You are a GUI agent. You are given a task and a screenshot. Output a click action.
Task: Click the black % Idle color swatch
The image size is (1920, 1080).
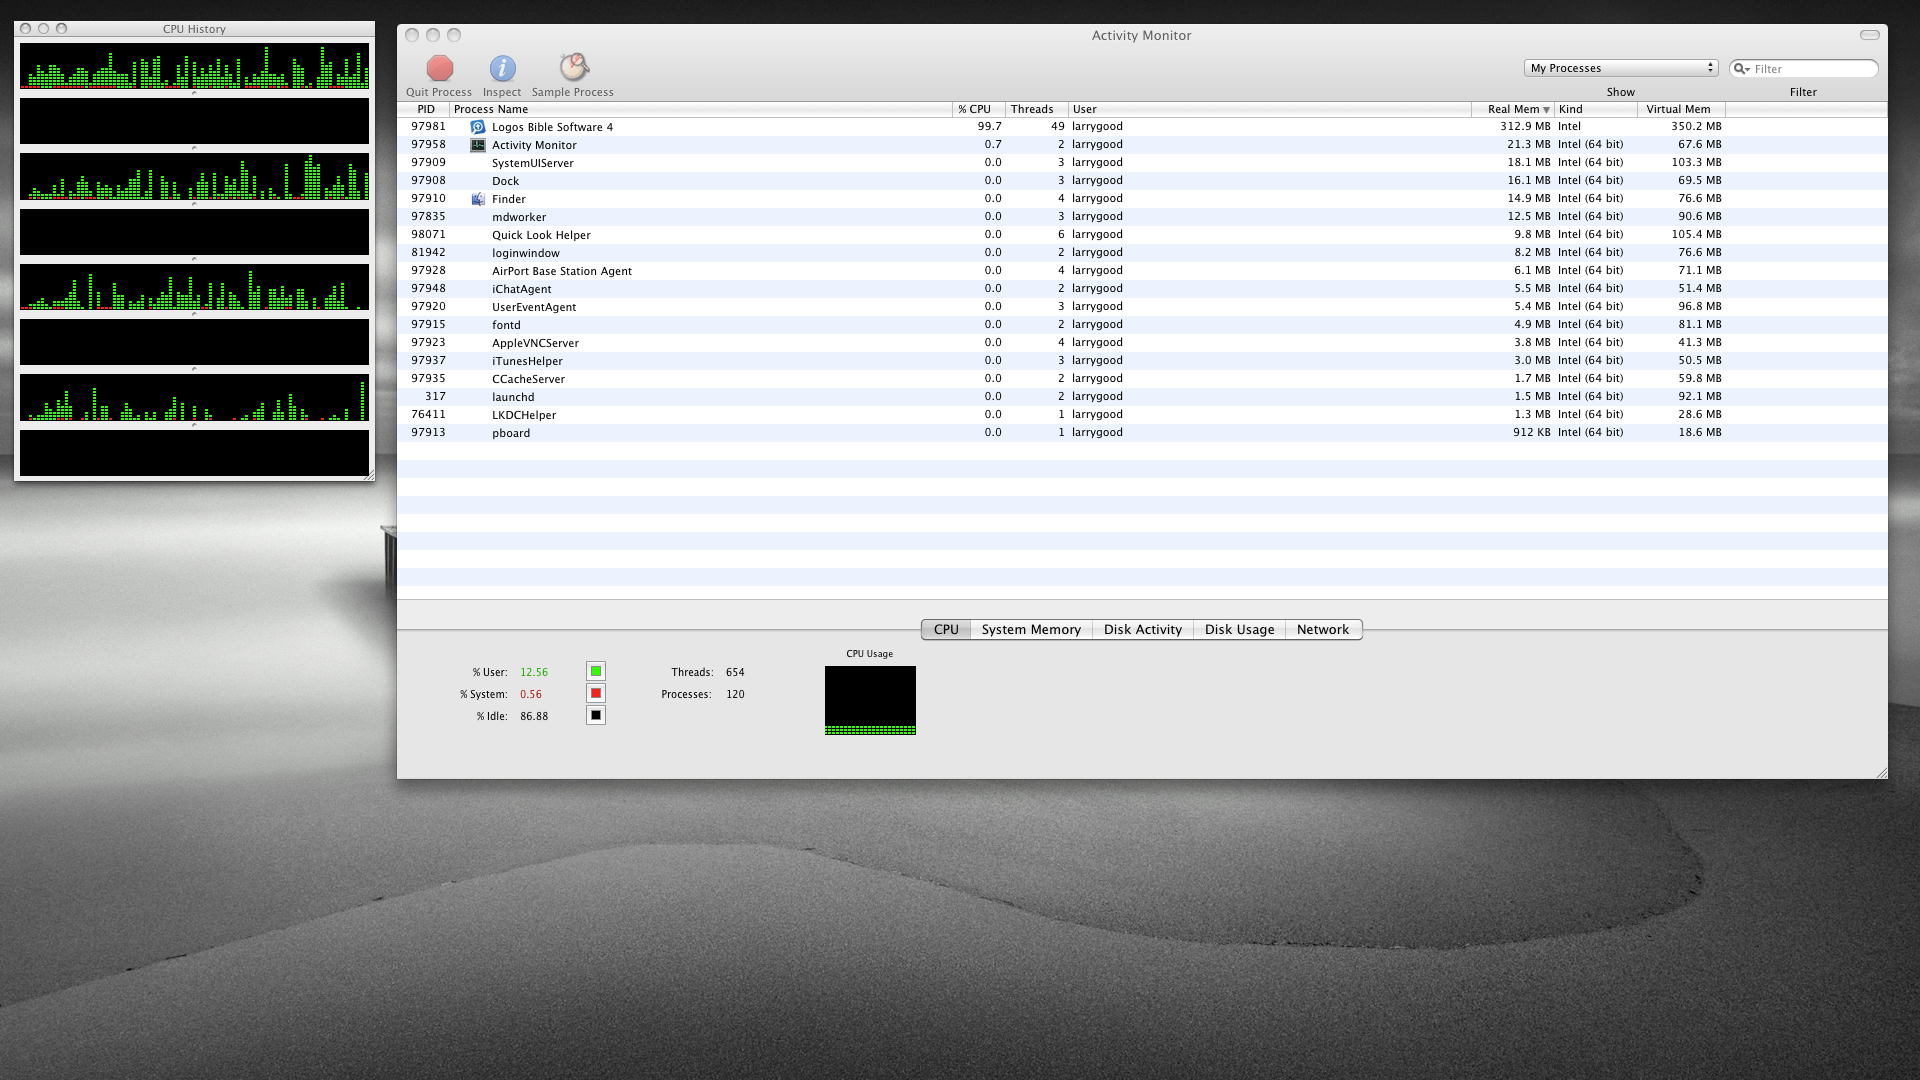[x=596, y=716]
